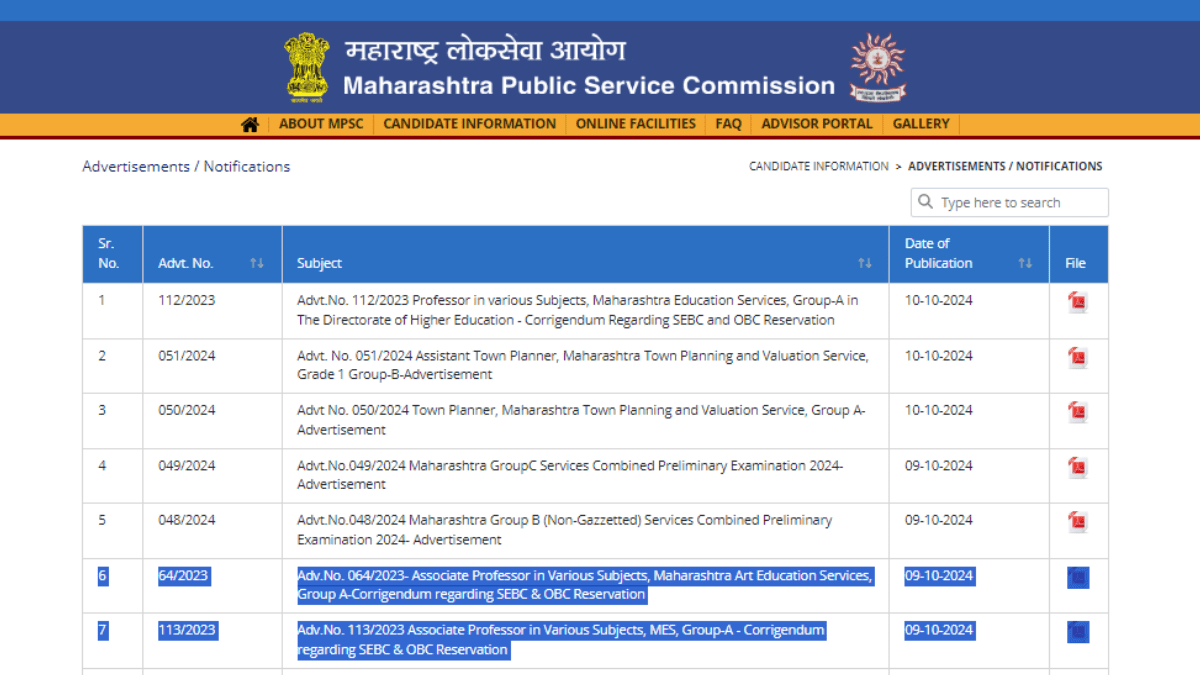The height and width of the screenshot is (675, 1200).
Task: Click publication date in 112/2023 row
Action: [x=939, y=300]
